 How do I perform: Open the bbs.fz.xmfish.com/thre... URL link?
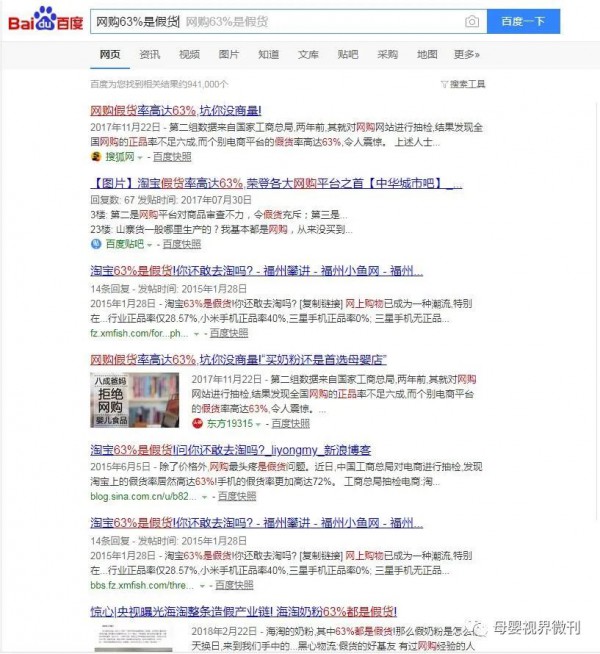(x=142, y=585)
